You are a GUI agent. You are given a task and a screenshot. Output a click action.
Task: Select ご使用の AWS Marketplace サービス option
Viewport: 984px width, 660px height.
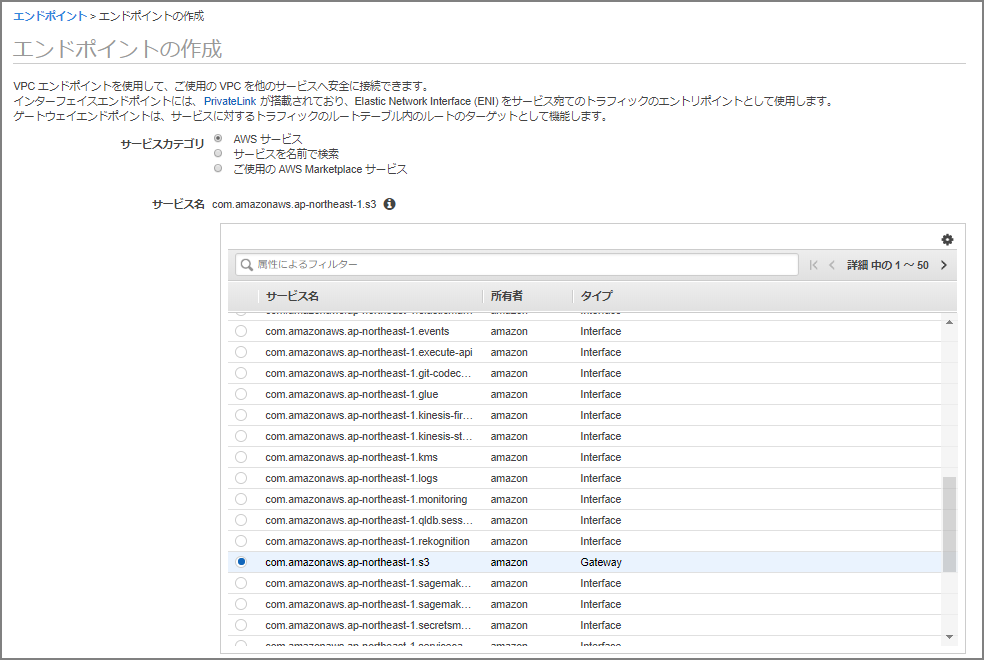coord(217,168)
